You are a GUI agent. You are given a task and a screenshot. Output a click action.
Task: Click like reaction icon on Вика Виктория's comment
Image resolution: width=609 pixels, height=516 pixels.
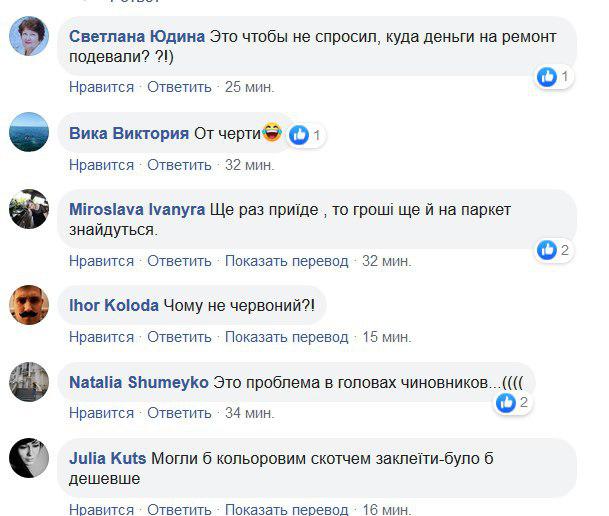pyautogui.click(x=299, y=134)
